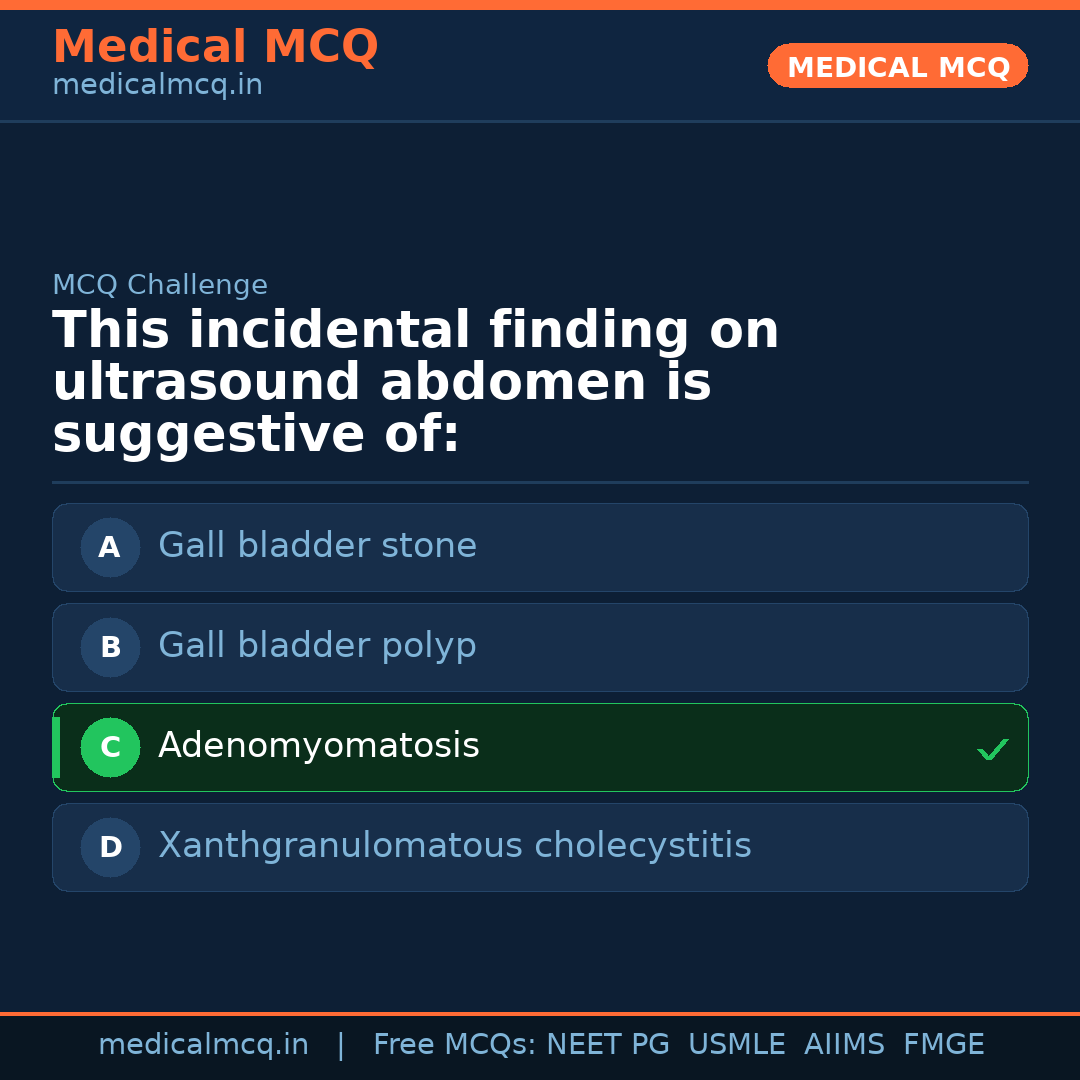The width and height of the screenshot is (1080, 1080).
Task: Click the green letter C circle
Action: coord(110,747)
